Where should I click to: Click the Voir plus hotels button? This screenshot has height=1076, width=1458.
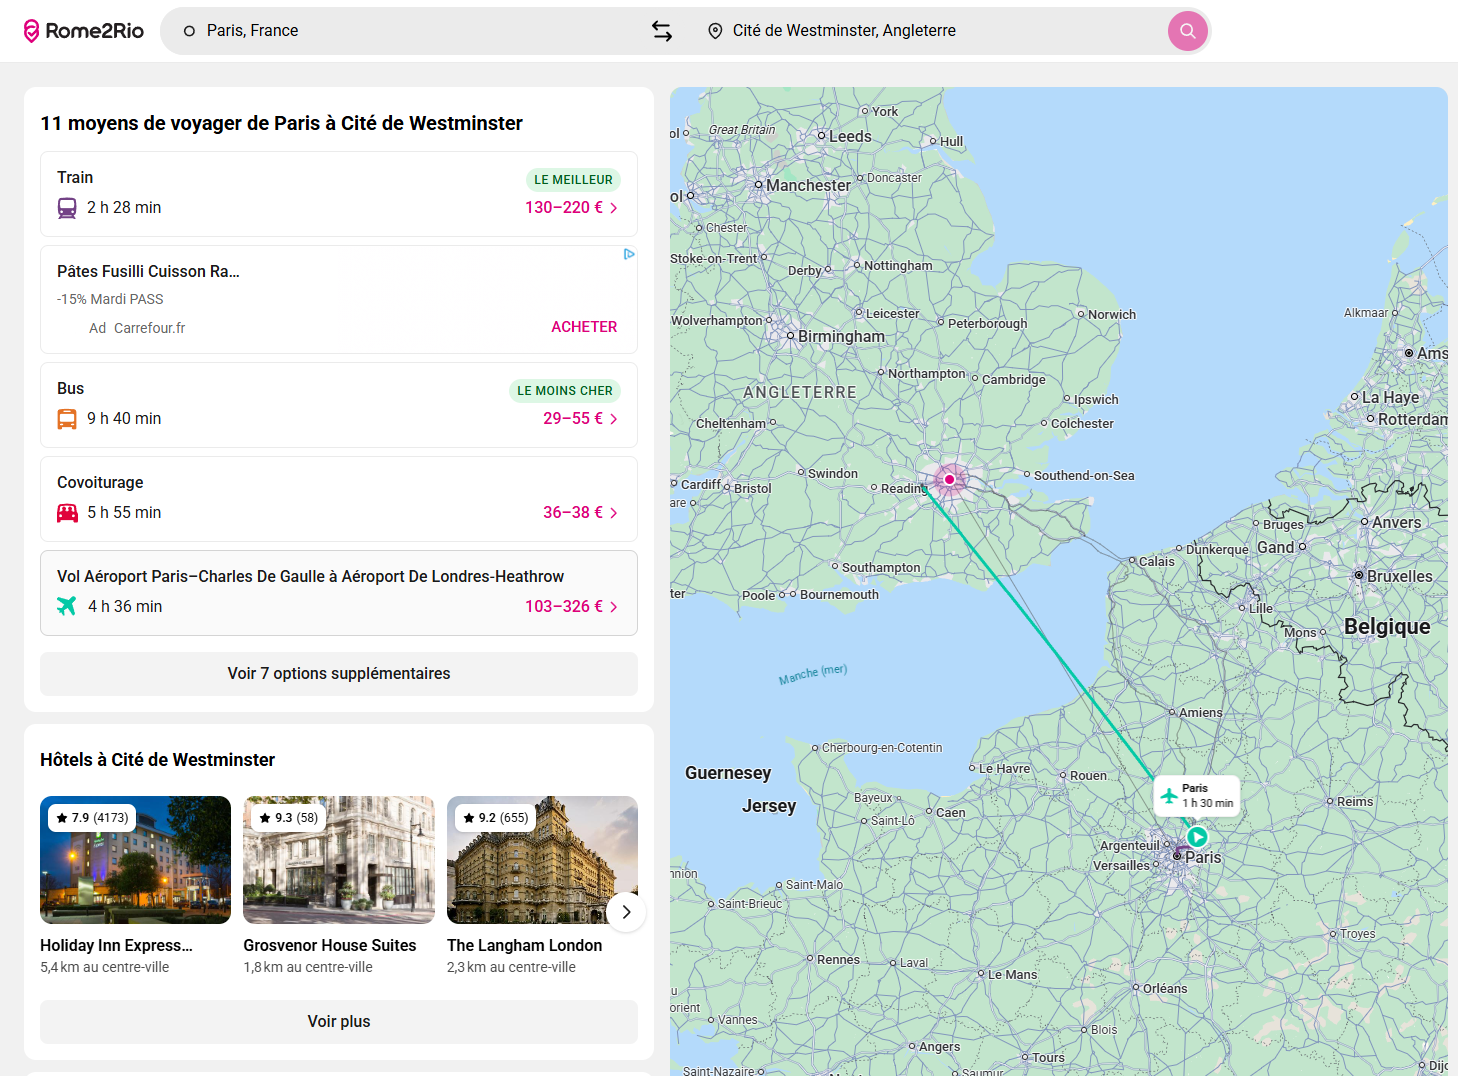pyautogui.click(x=339, y=1022)
